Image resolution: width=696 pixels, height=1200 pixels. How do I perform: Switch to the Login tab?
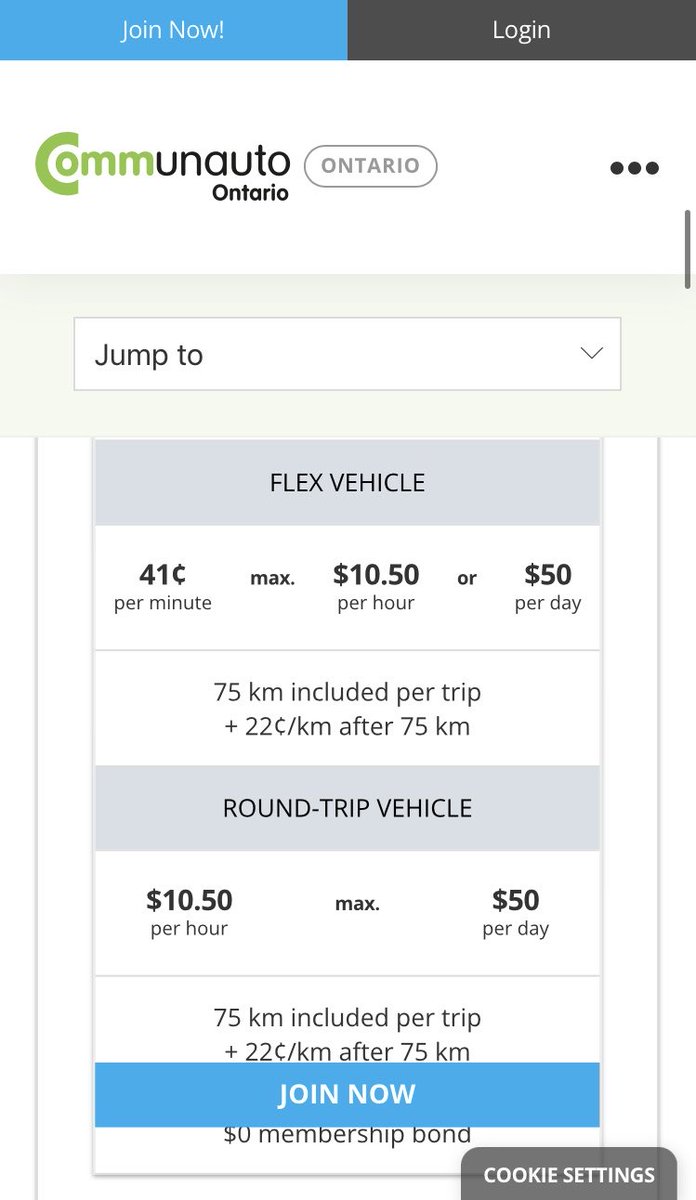coord(522,30)
